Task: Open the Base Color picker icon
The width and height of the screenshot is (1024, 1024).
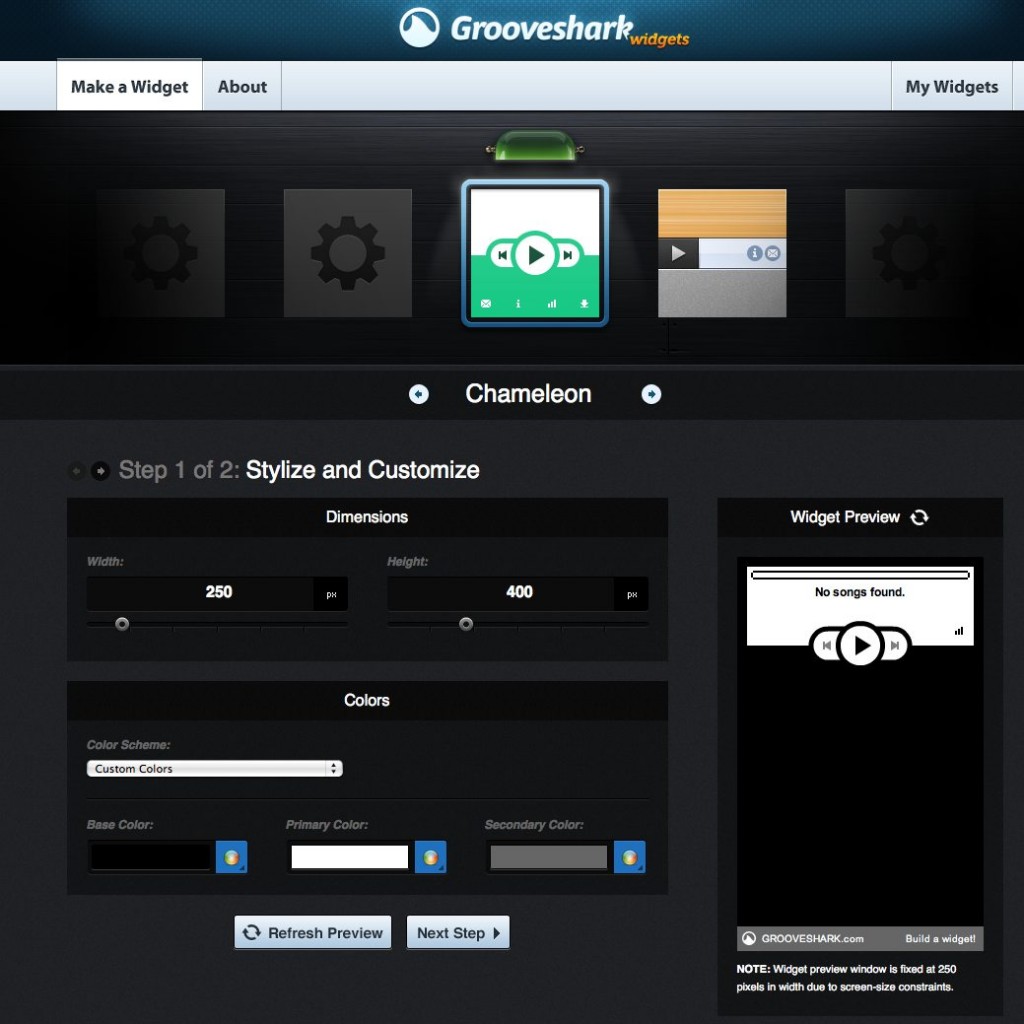Action: pos(231,857)
